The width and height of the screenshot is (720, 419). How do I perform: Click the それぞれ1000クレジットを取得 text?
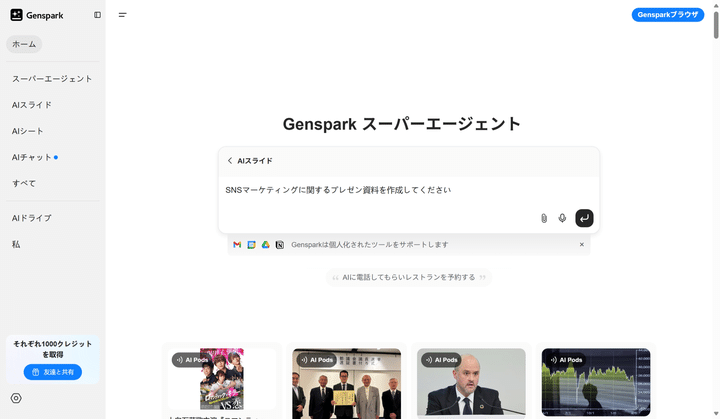coord(53,349)
